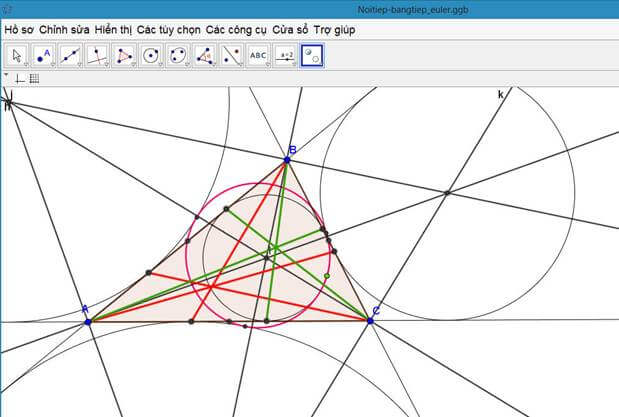Open the Trợ giúp menu
This screenshot has width=619, height=417.
point(334,30)
